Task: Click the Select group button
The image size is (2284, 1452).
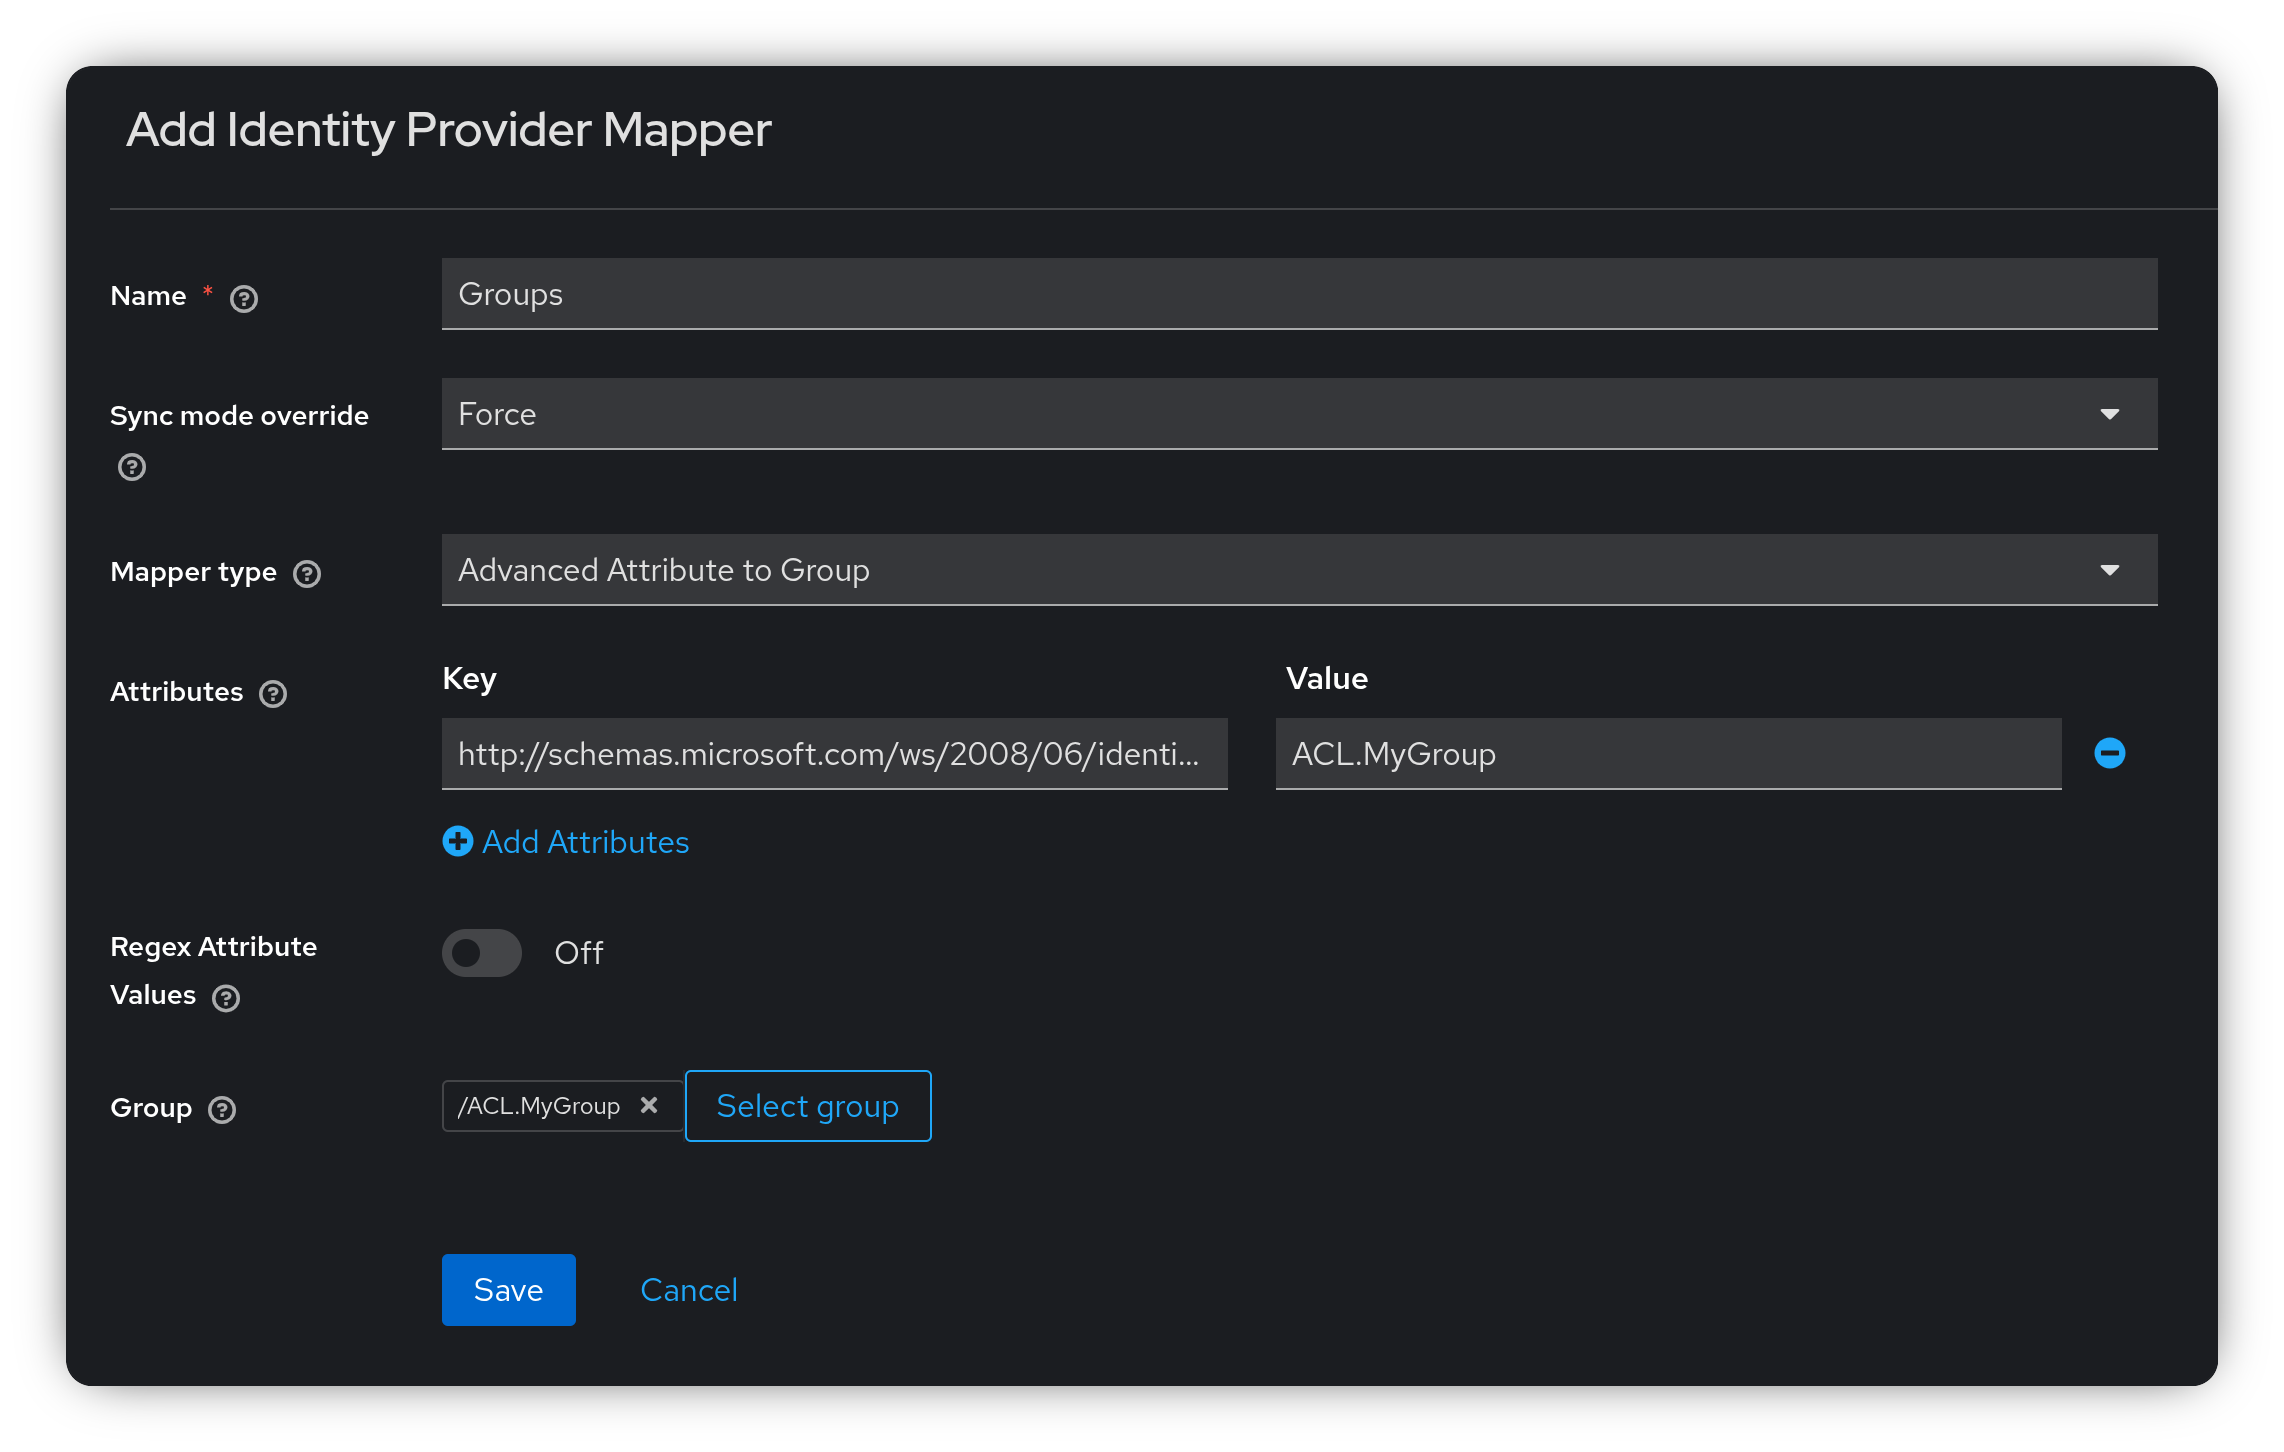Action: 808,1106
